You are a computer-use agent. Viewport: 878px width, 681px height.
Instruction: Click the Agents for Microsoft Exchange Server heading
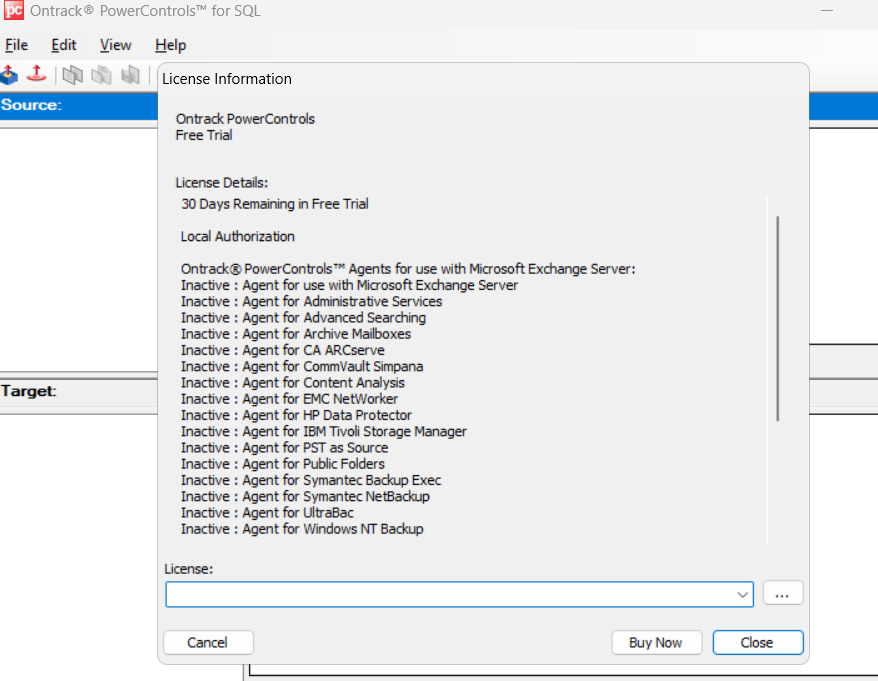[x=408, y=269]
